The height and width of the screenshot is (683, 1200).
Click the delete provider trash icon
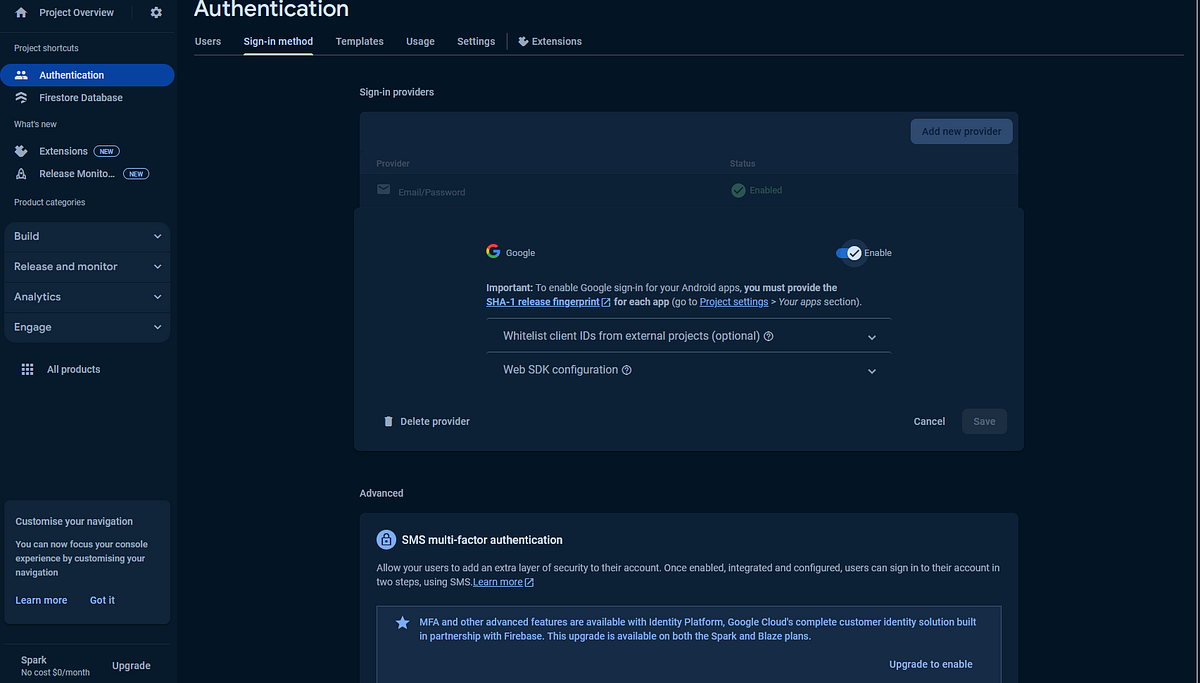(x=388, y=421)
